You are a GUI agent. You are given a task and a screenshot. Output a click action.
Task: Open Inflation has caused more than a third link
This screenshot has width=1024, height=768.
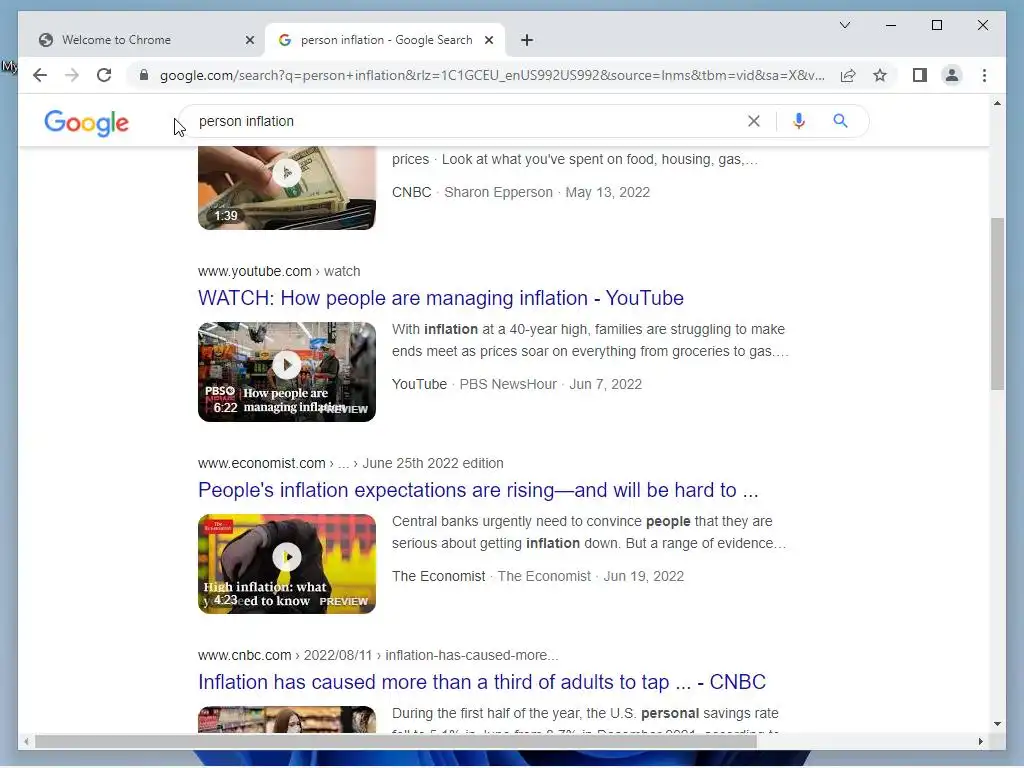pyautogui.click(x=482, y=682)
